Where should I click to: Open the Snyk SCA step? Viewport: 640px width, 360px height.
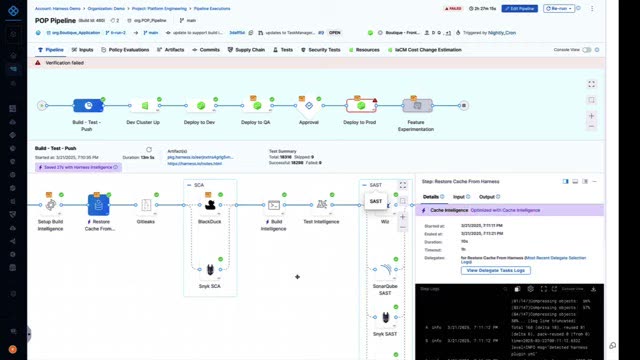210,269
